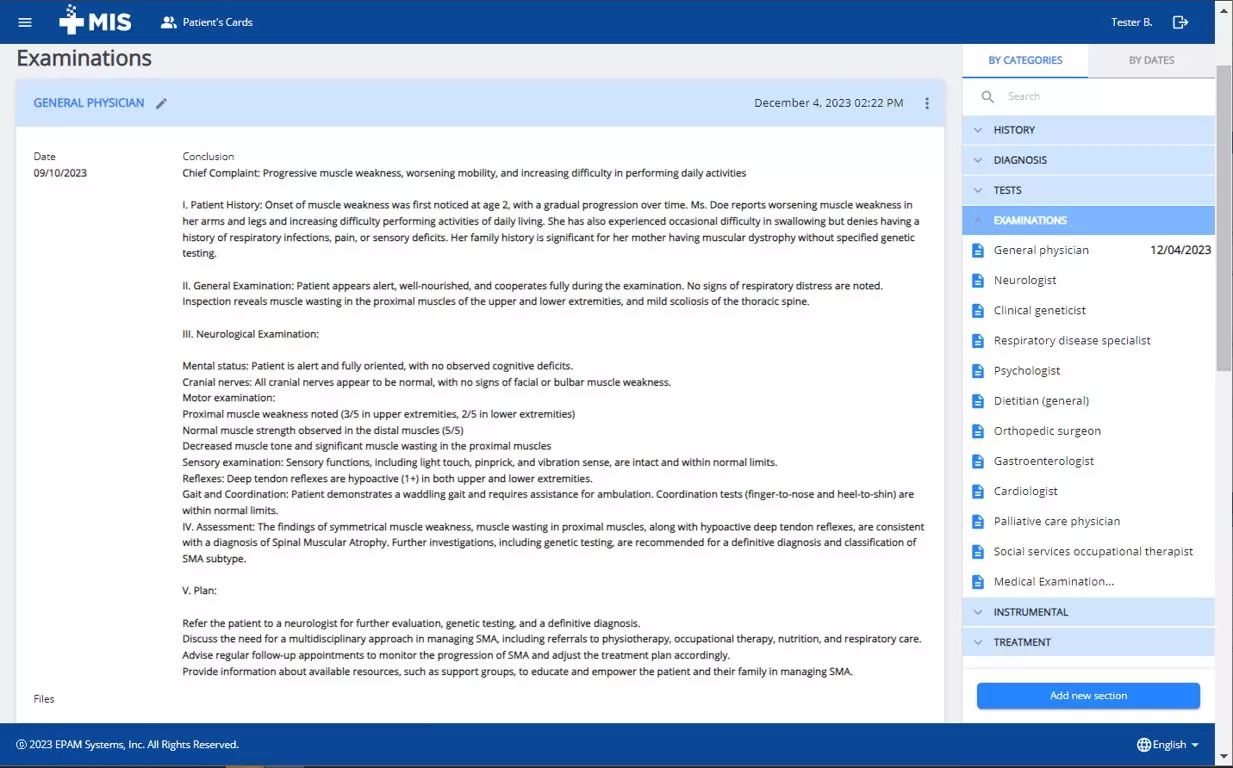Open the General physician examination entry
The height and width of the screenshot is (768, 1233).
tap(1041, 250)
